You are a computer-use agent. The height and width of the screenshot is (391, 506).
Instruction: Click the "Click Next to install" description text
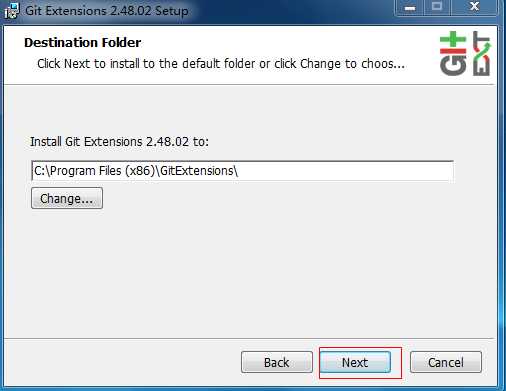pos(221,64)
